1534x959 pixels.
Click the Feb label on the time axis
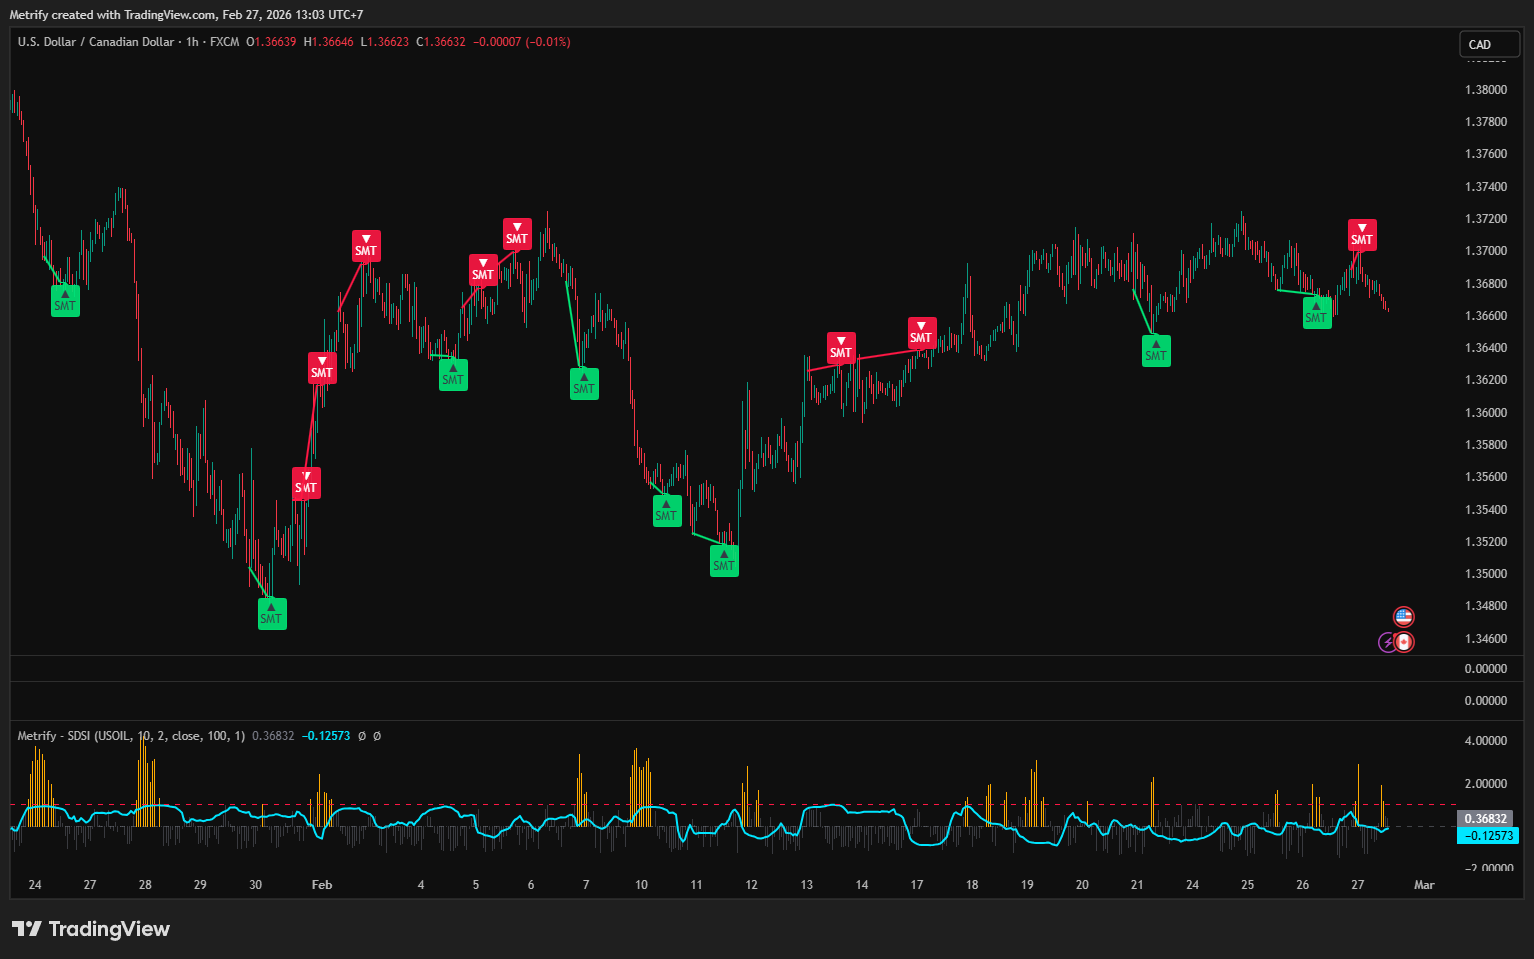322,885
